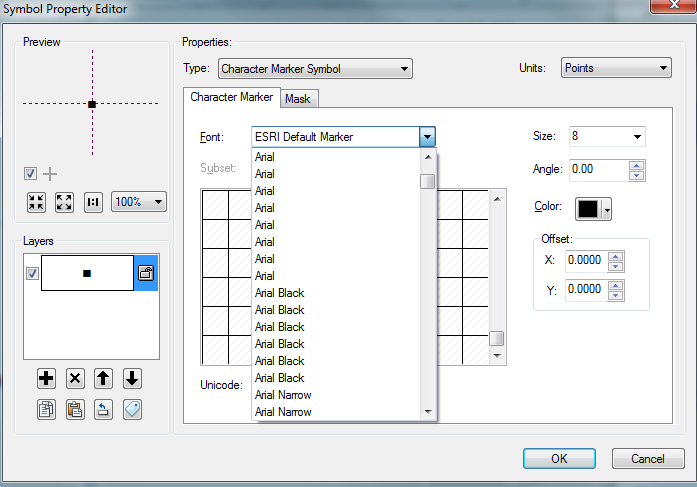Image resolution: width=697 pixels, height=487 pixels.
Task: Choose Arial Black from the font list
Action: [280, 293]
